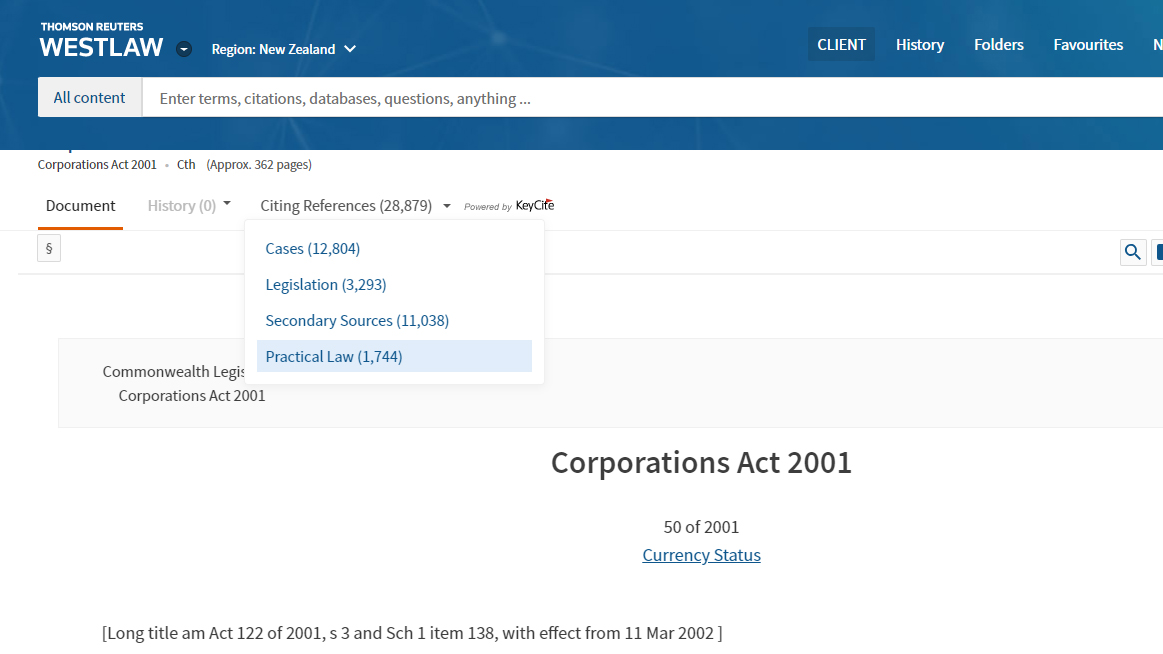Viewport: 1163px width, 654px height.
Task: Switch to the Document tab
Action: 81,206
